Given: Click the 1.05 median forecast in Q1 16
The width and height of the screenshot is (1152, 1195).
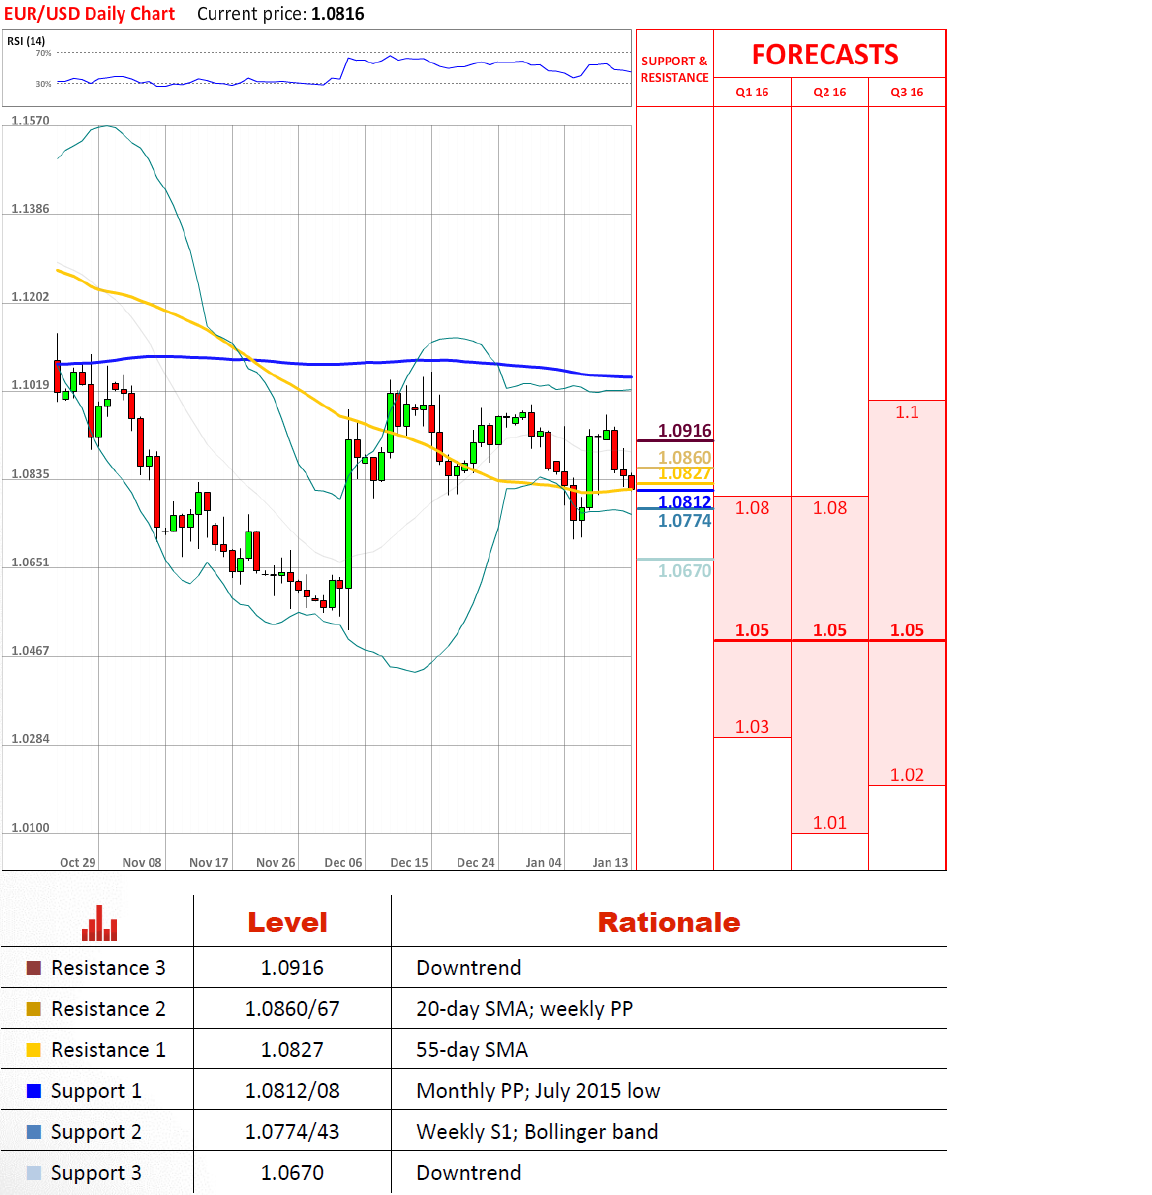Looking at the screenshot, I should [752, 630].
